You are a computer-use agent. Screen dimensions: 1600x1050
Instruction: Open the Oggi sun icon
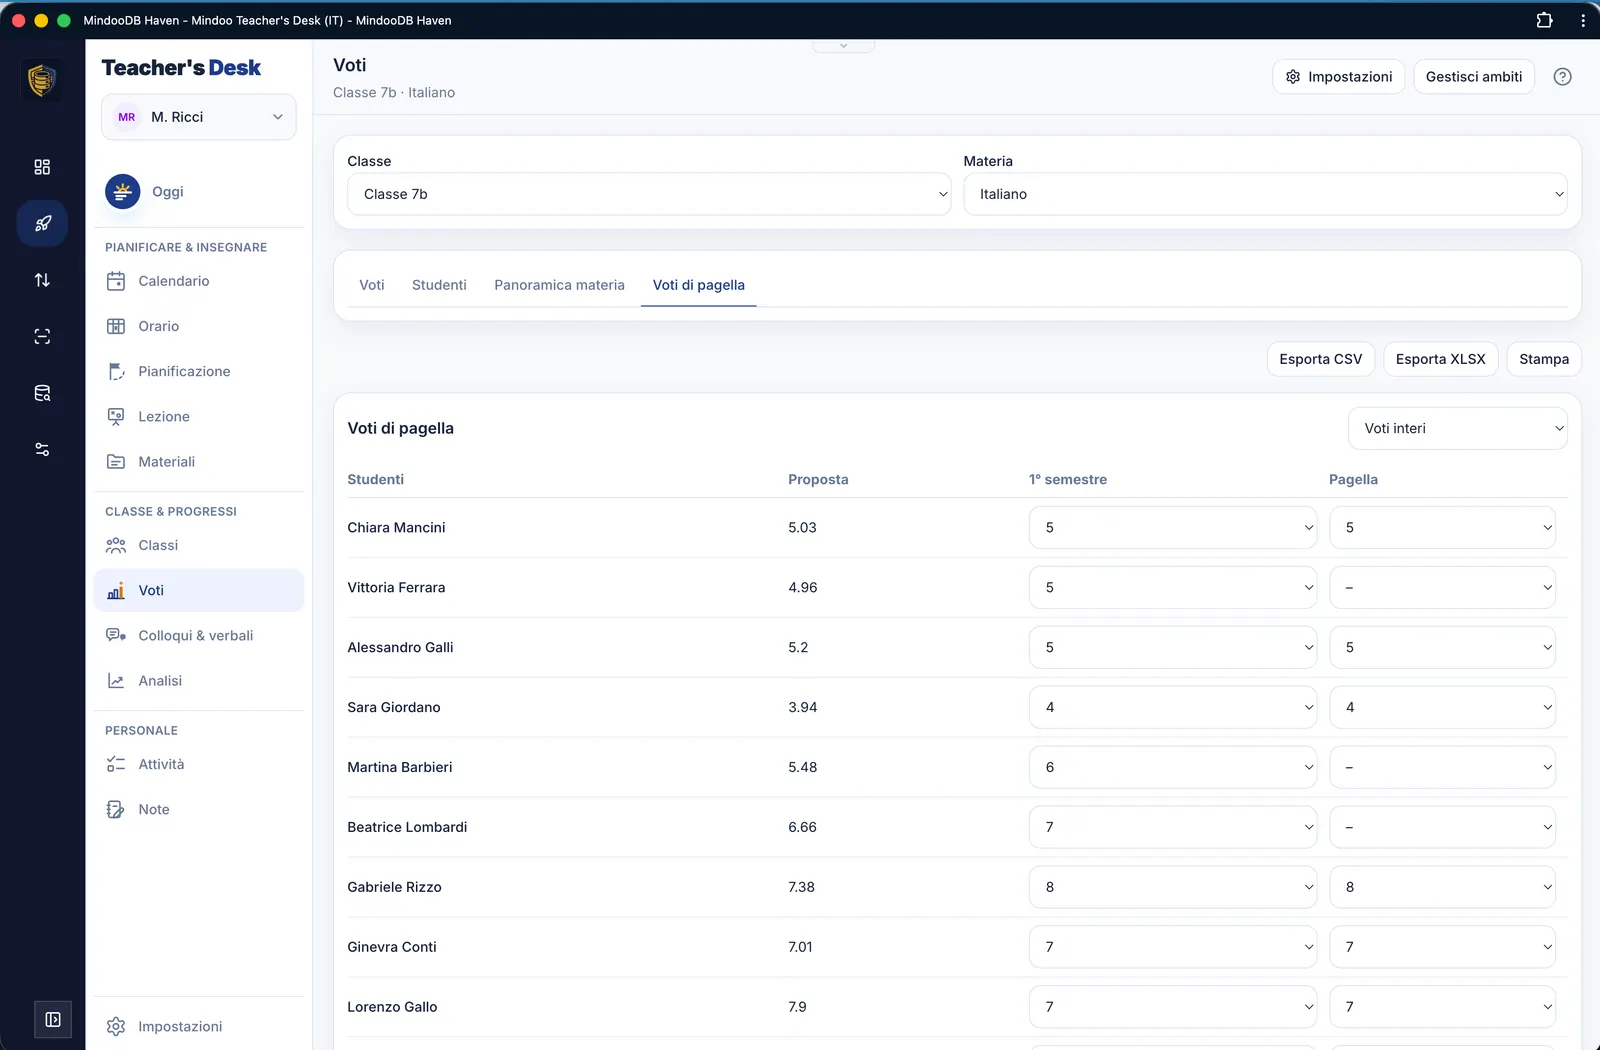coord(123,191)
